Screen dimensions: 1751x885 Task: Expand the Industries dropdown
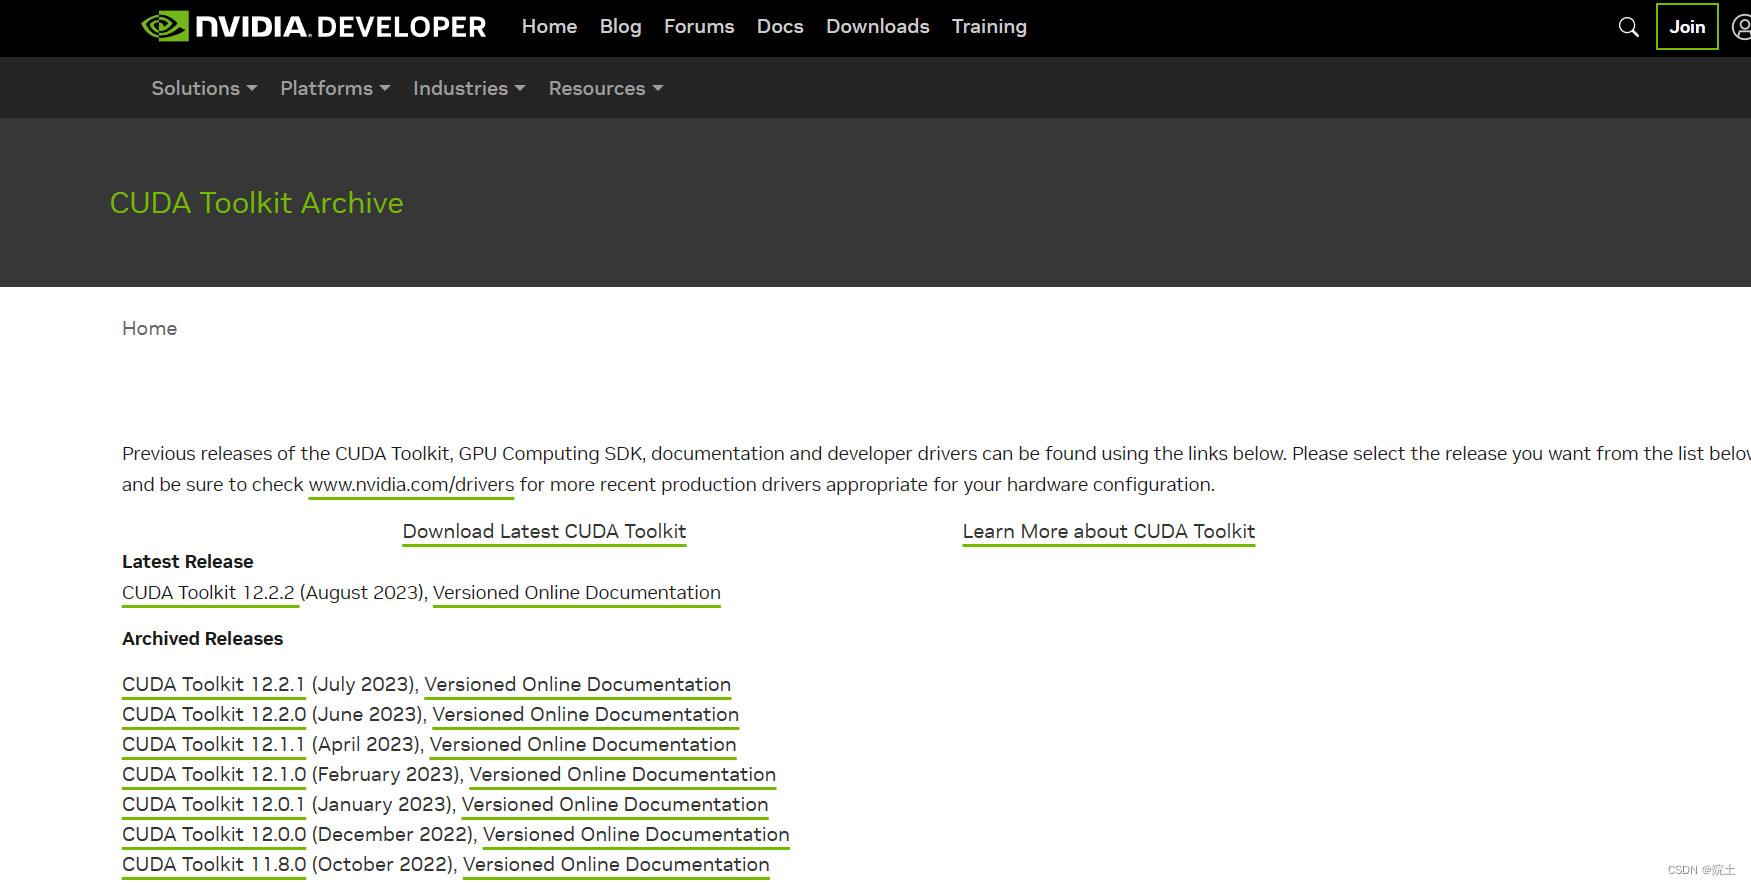pos(469,88)
